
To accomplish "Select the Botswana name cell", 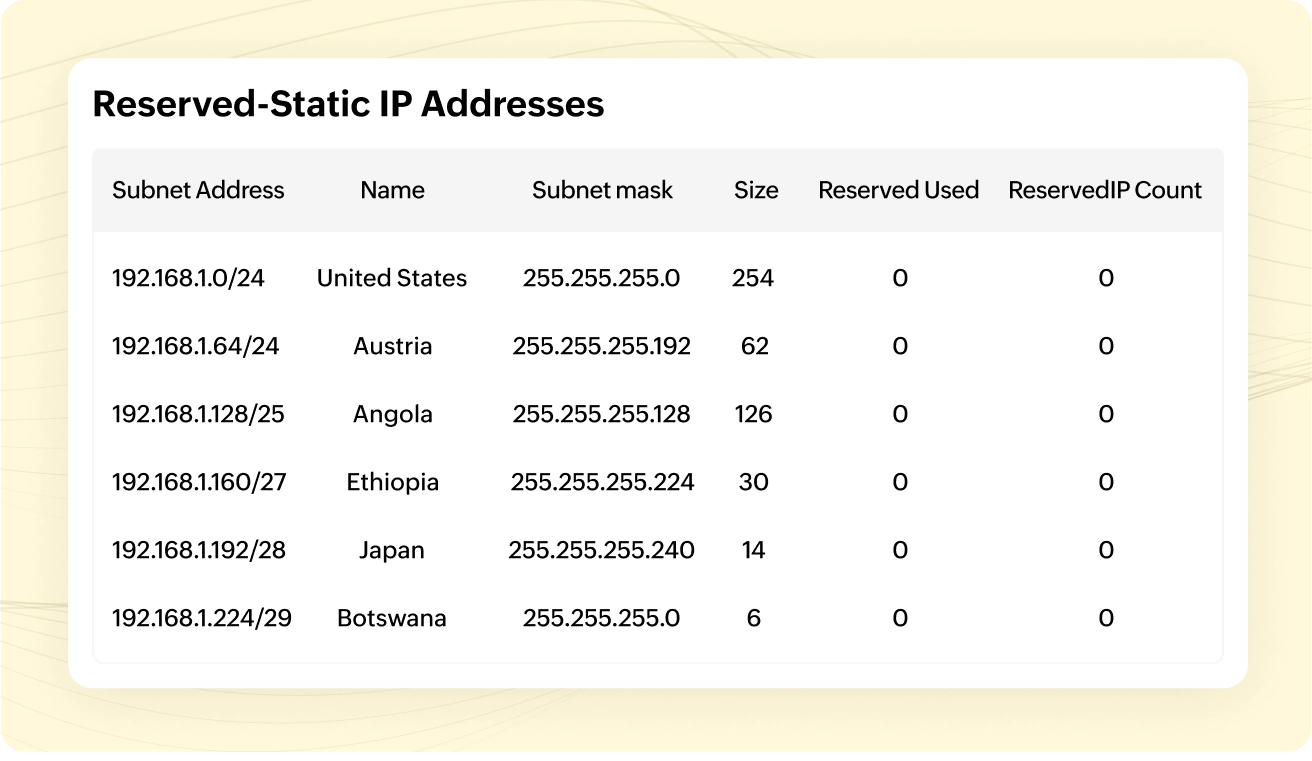I will [392, 618].
